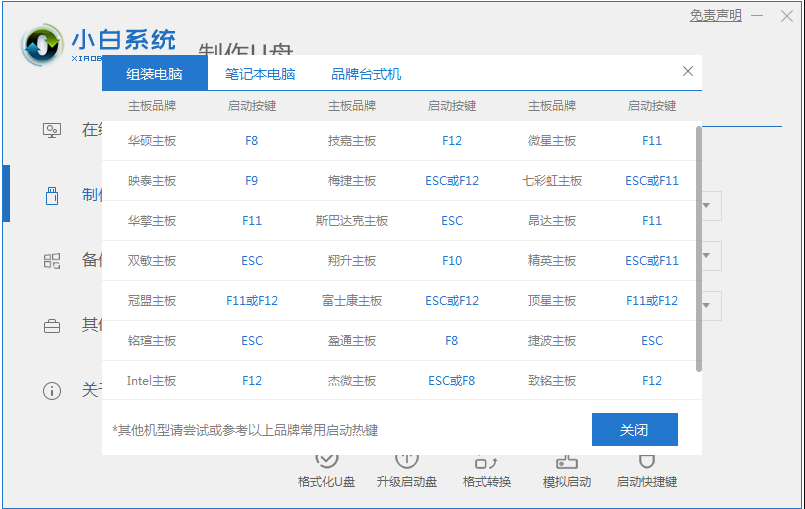Open the 免责声明 link
Screen dimensions: 805x509
coord(716,16)
